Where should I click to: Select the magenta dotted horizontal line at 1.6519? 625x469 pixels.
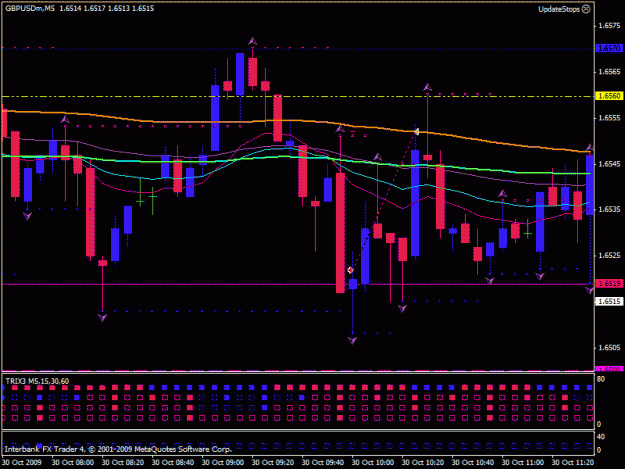298,284
